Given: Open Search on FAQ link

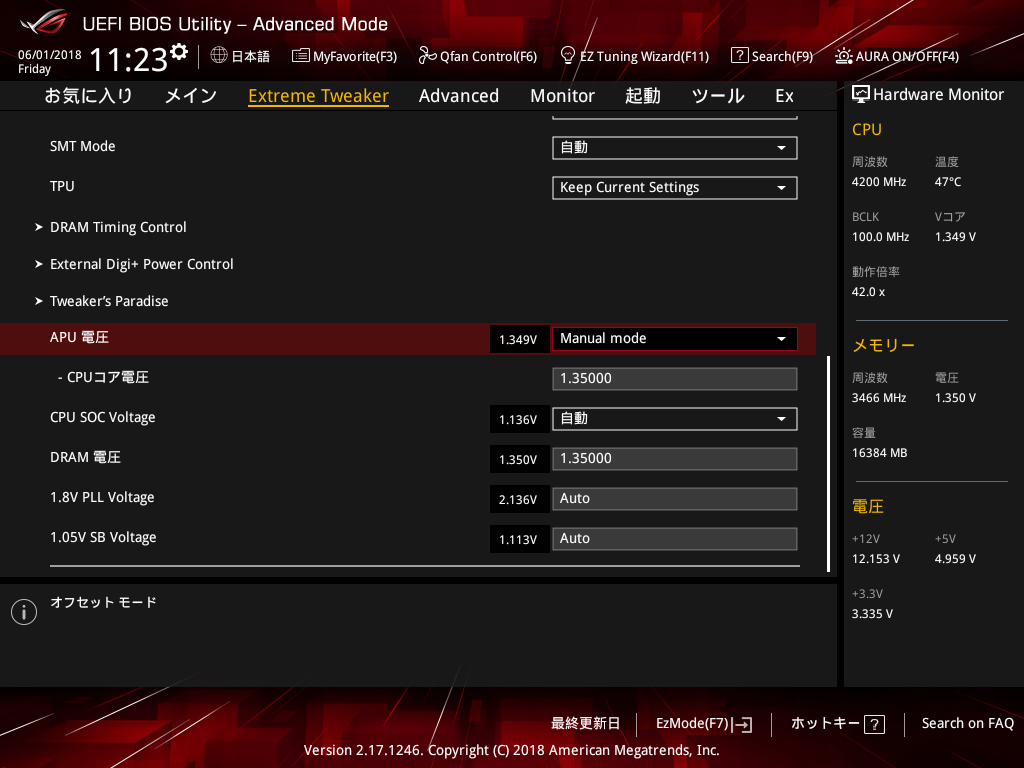Looking at the screenshot, I should (967, 724).
